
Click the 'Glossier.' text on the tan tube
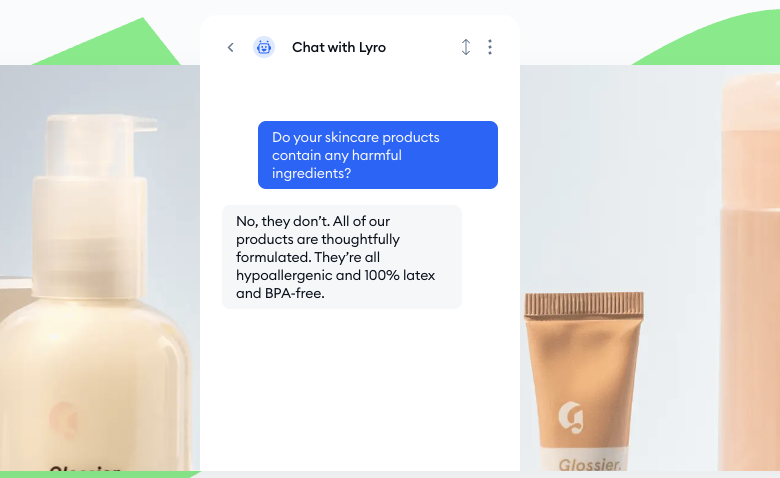pyautogui.click(x=589, y=465)
